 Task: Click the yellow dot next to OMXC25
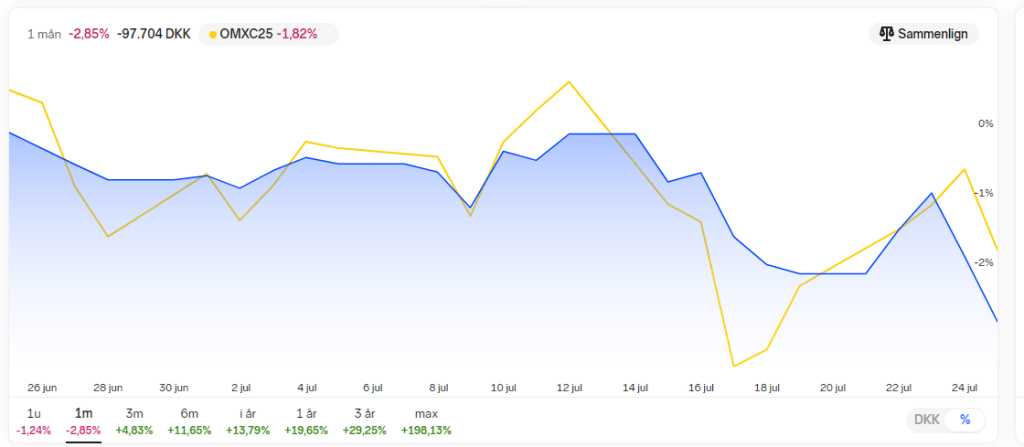pos(212,35)
